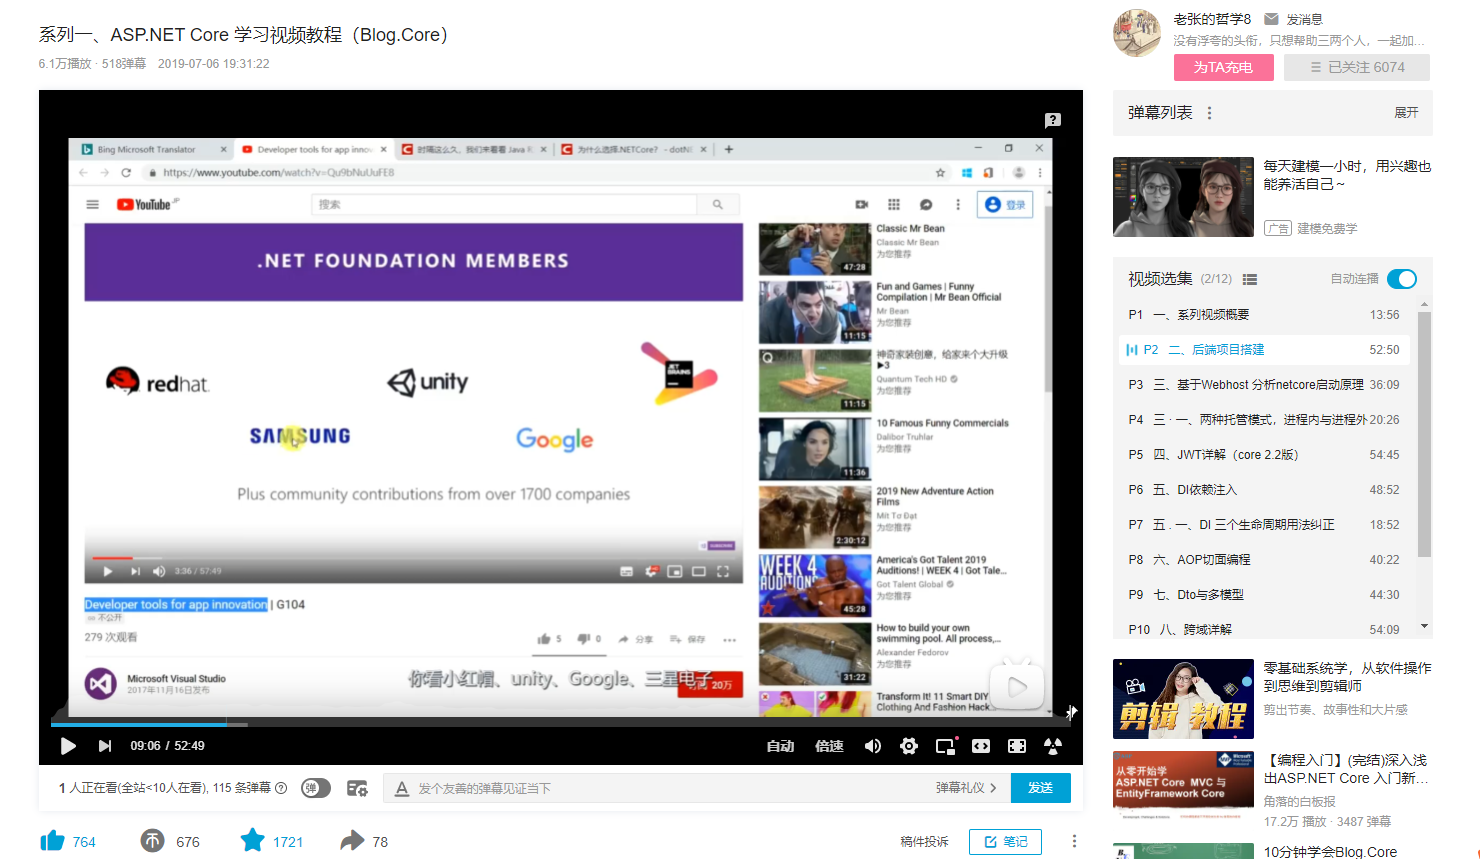The height and width of the screenshot is (859, 1480).
Task: Click the pin icon beside the progress bar
Action: coord(1071,712)
